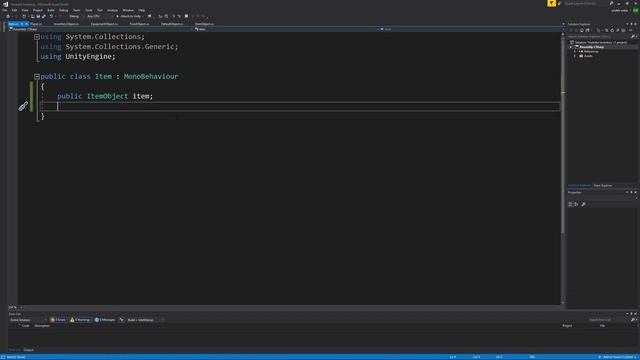Screen dimensions: 640x360
Task: Open the Build + IntelliSense dropdown
Action: (x=146, y=320)
